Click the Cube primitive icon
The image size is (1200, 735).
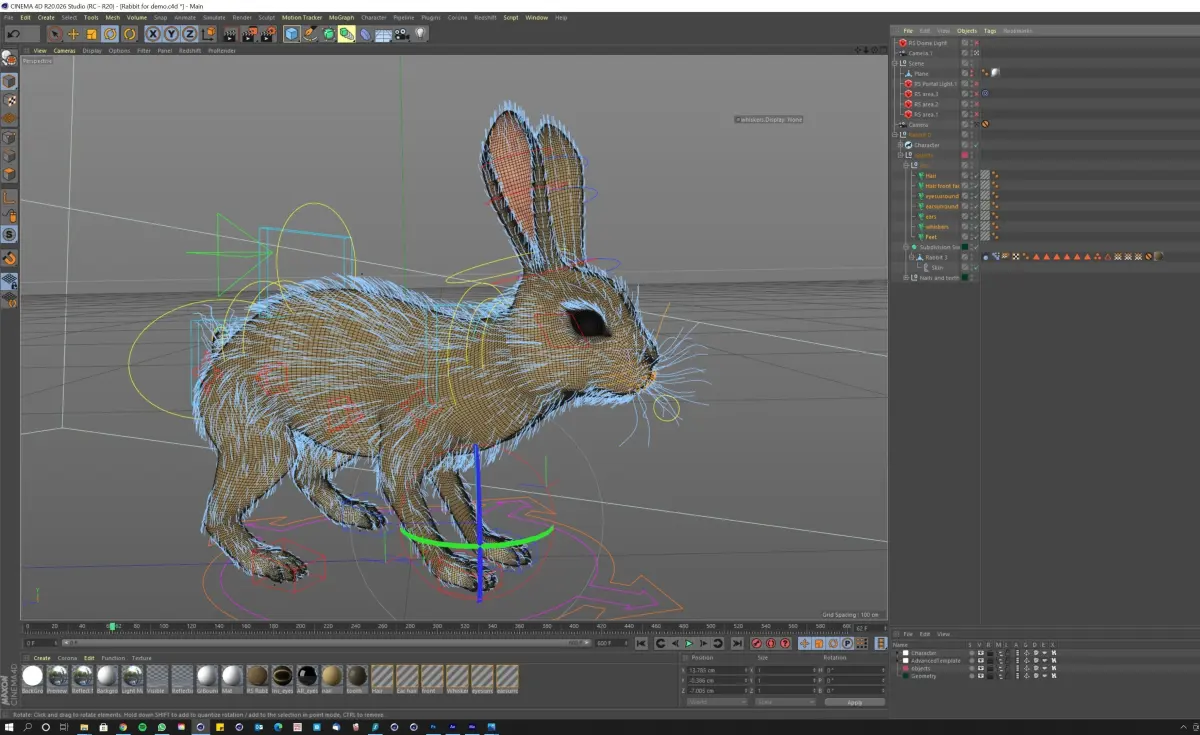point(291,34)
